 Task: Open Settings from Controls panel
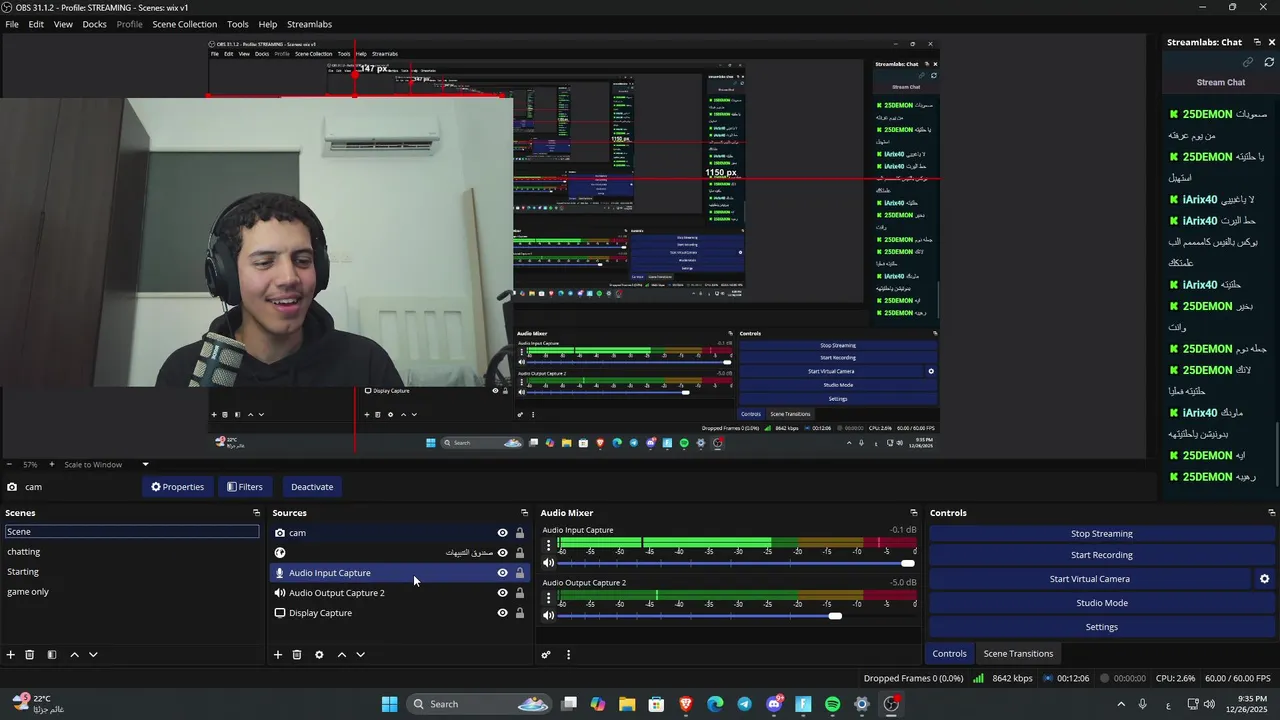coord(1102,627)
